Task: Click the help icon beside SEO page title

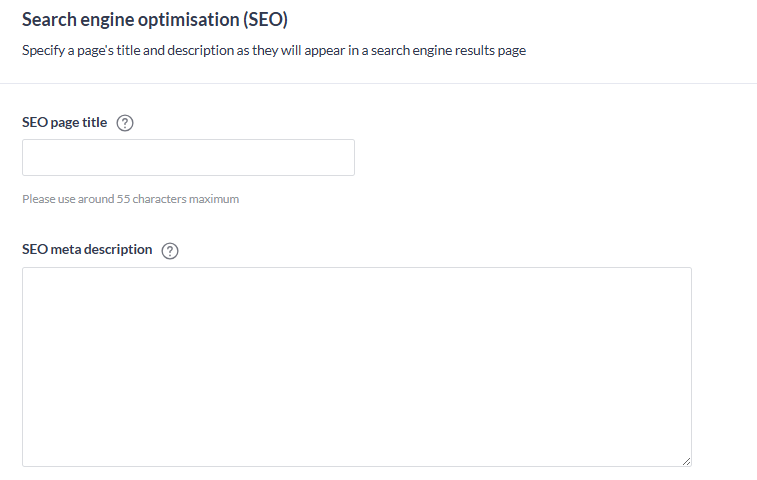Action: click(125, 124)
